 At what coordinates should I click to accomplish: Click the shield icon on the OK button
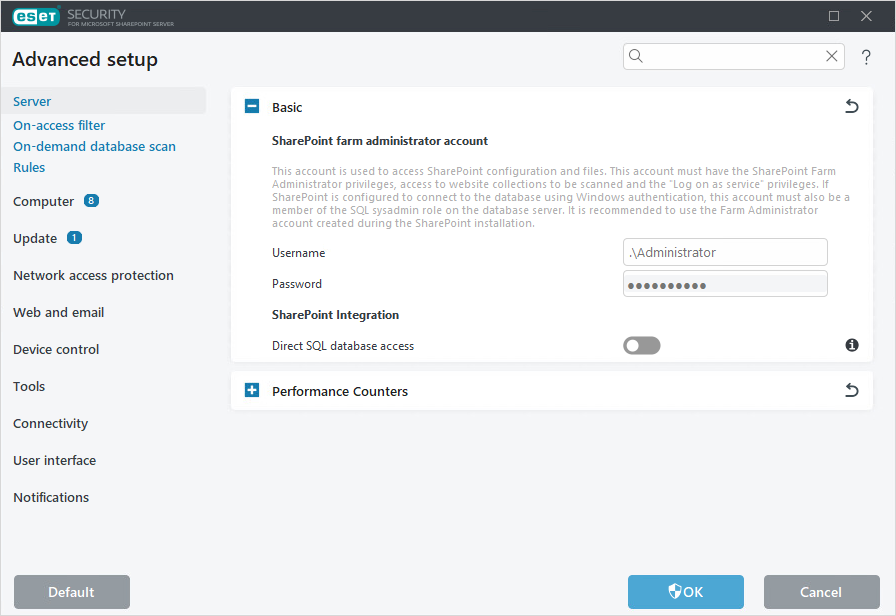coord(672,591)
